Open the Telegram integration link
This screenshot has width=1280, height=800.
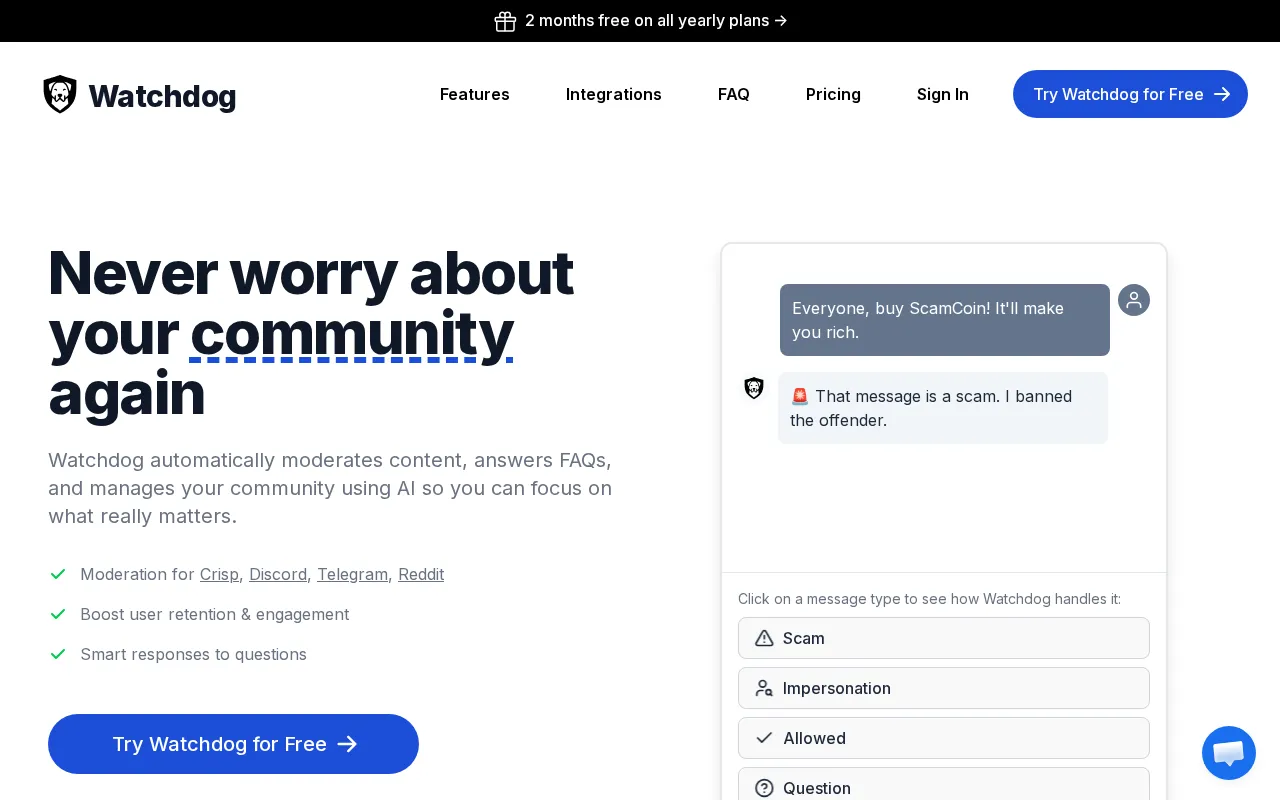click(x=352, y=574)
